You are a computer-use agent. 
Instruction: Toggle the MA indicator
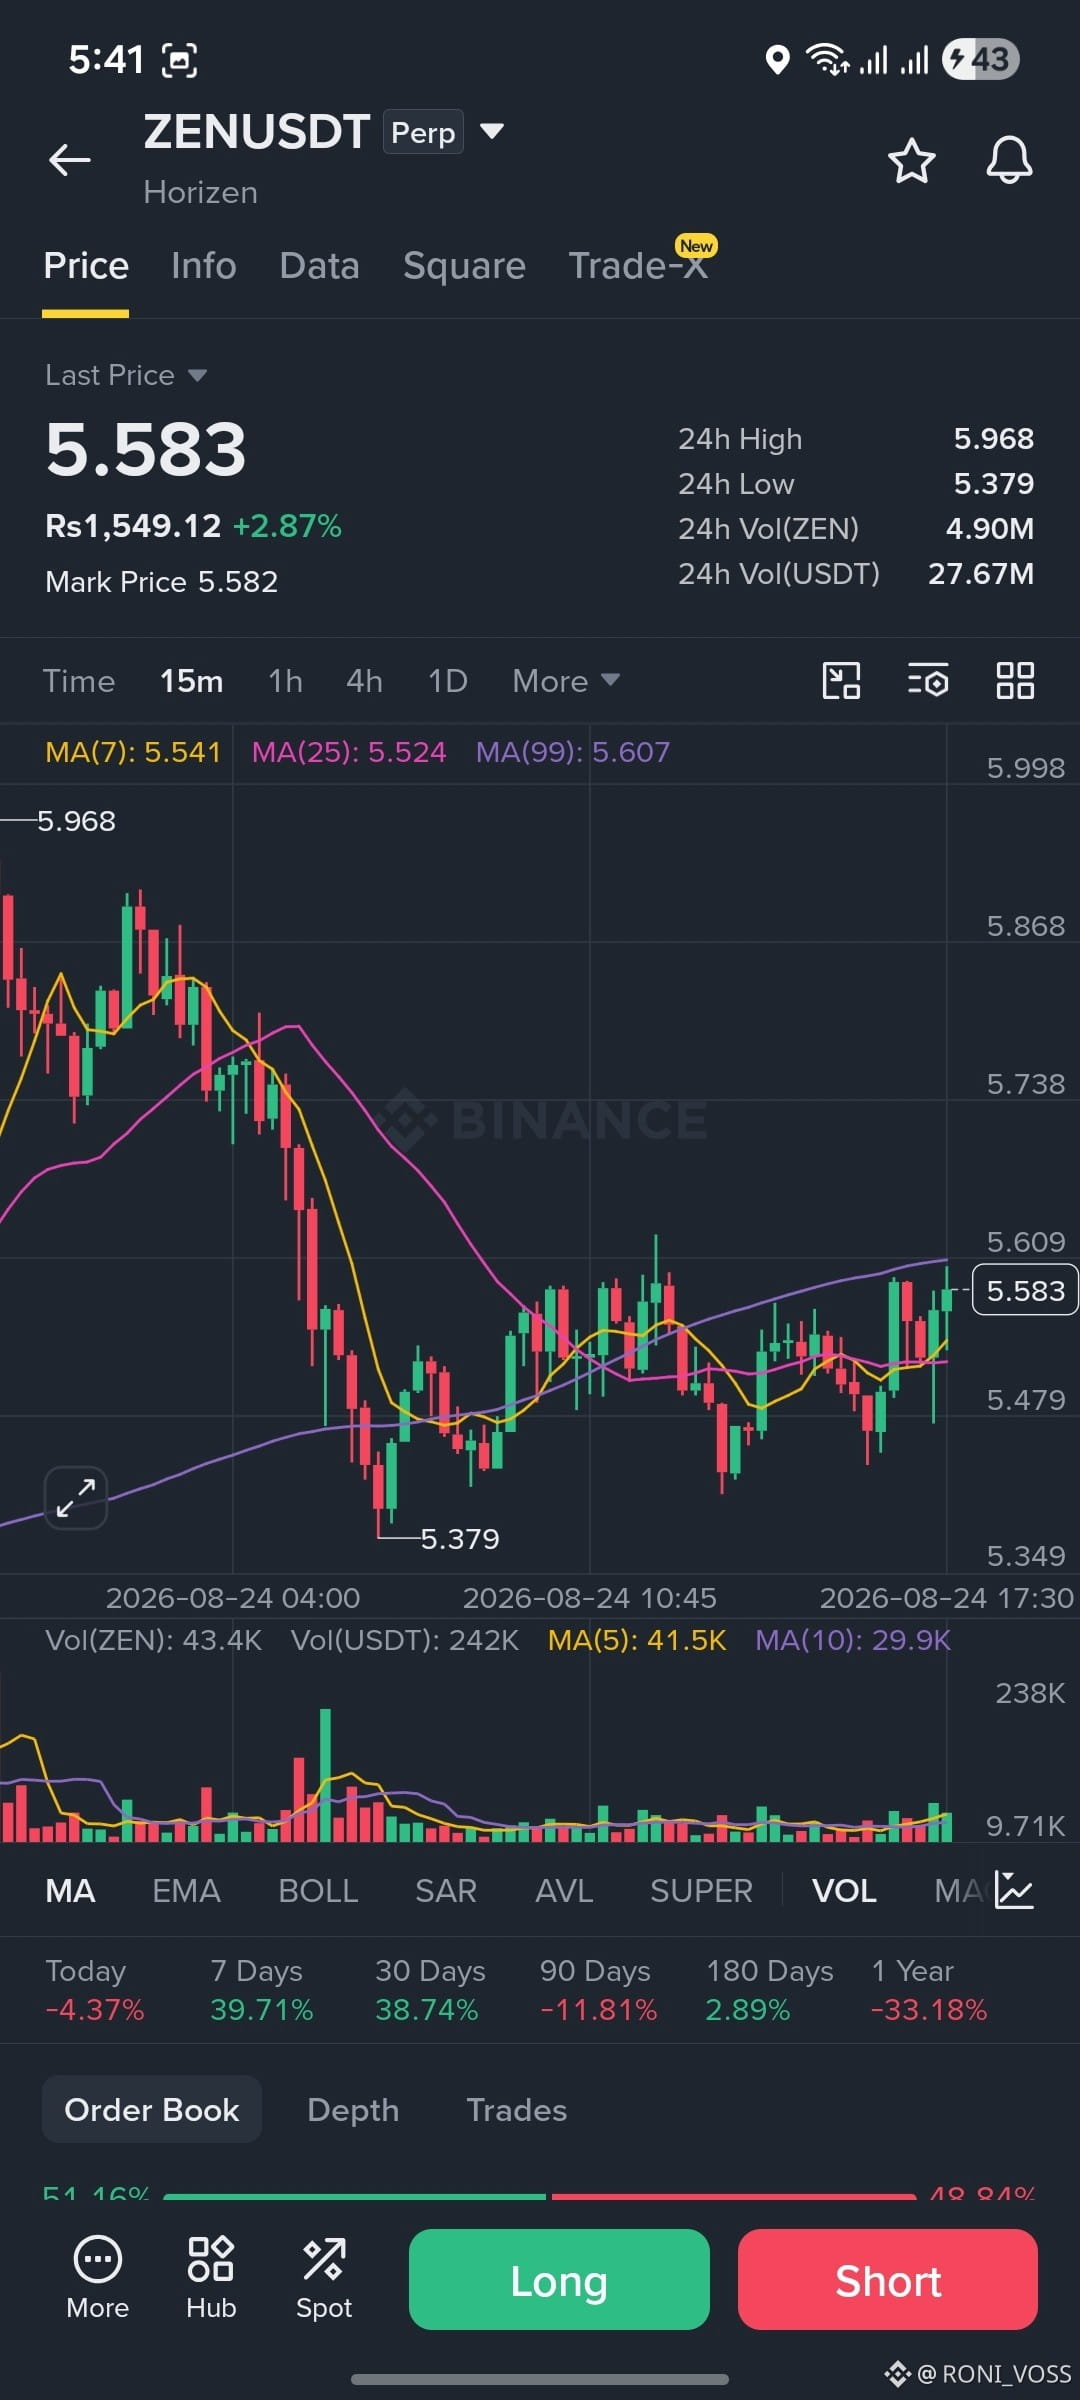pos(70,1891)
